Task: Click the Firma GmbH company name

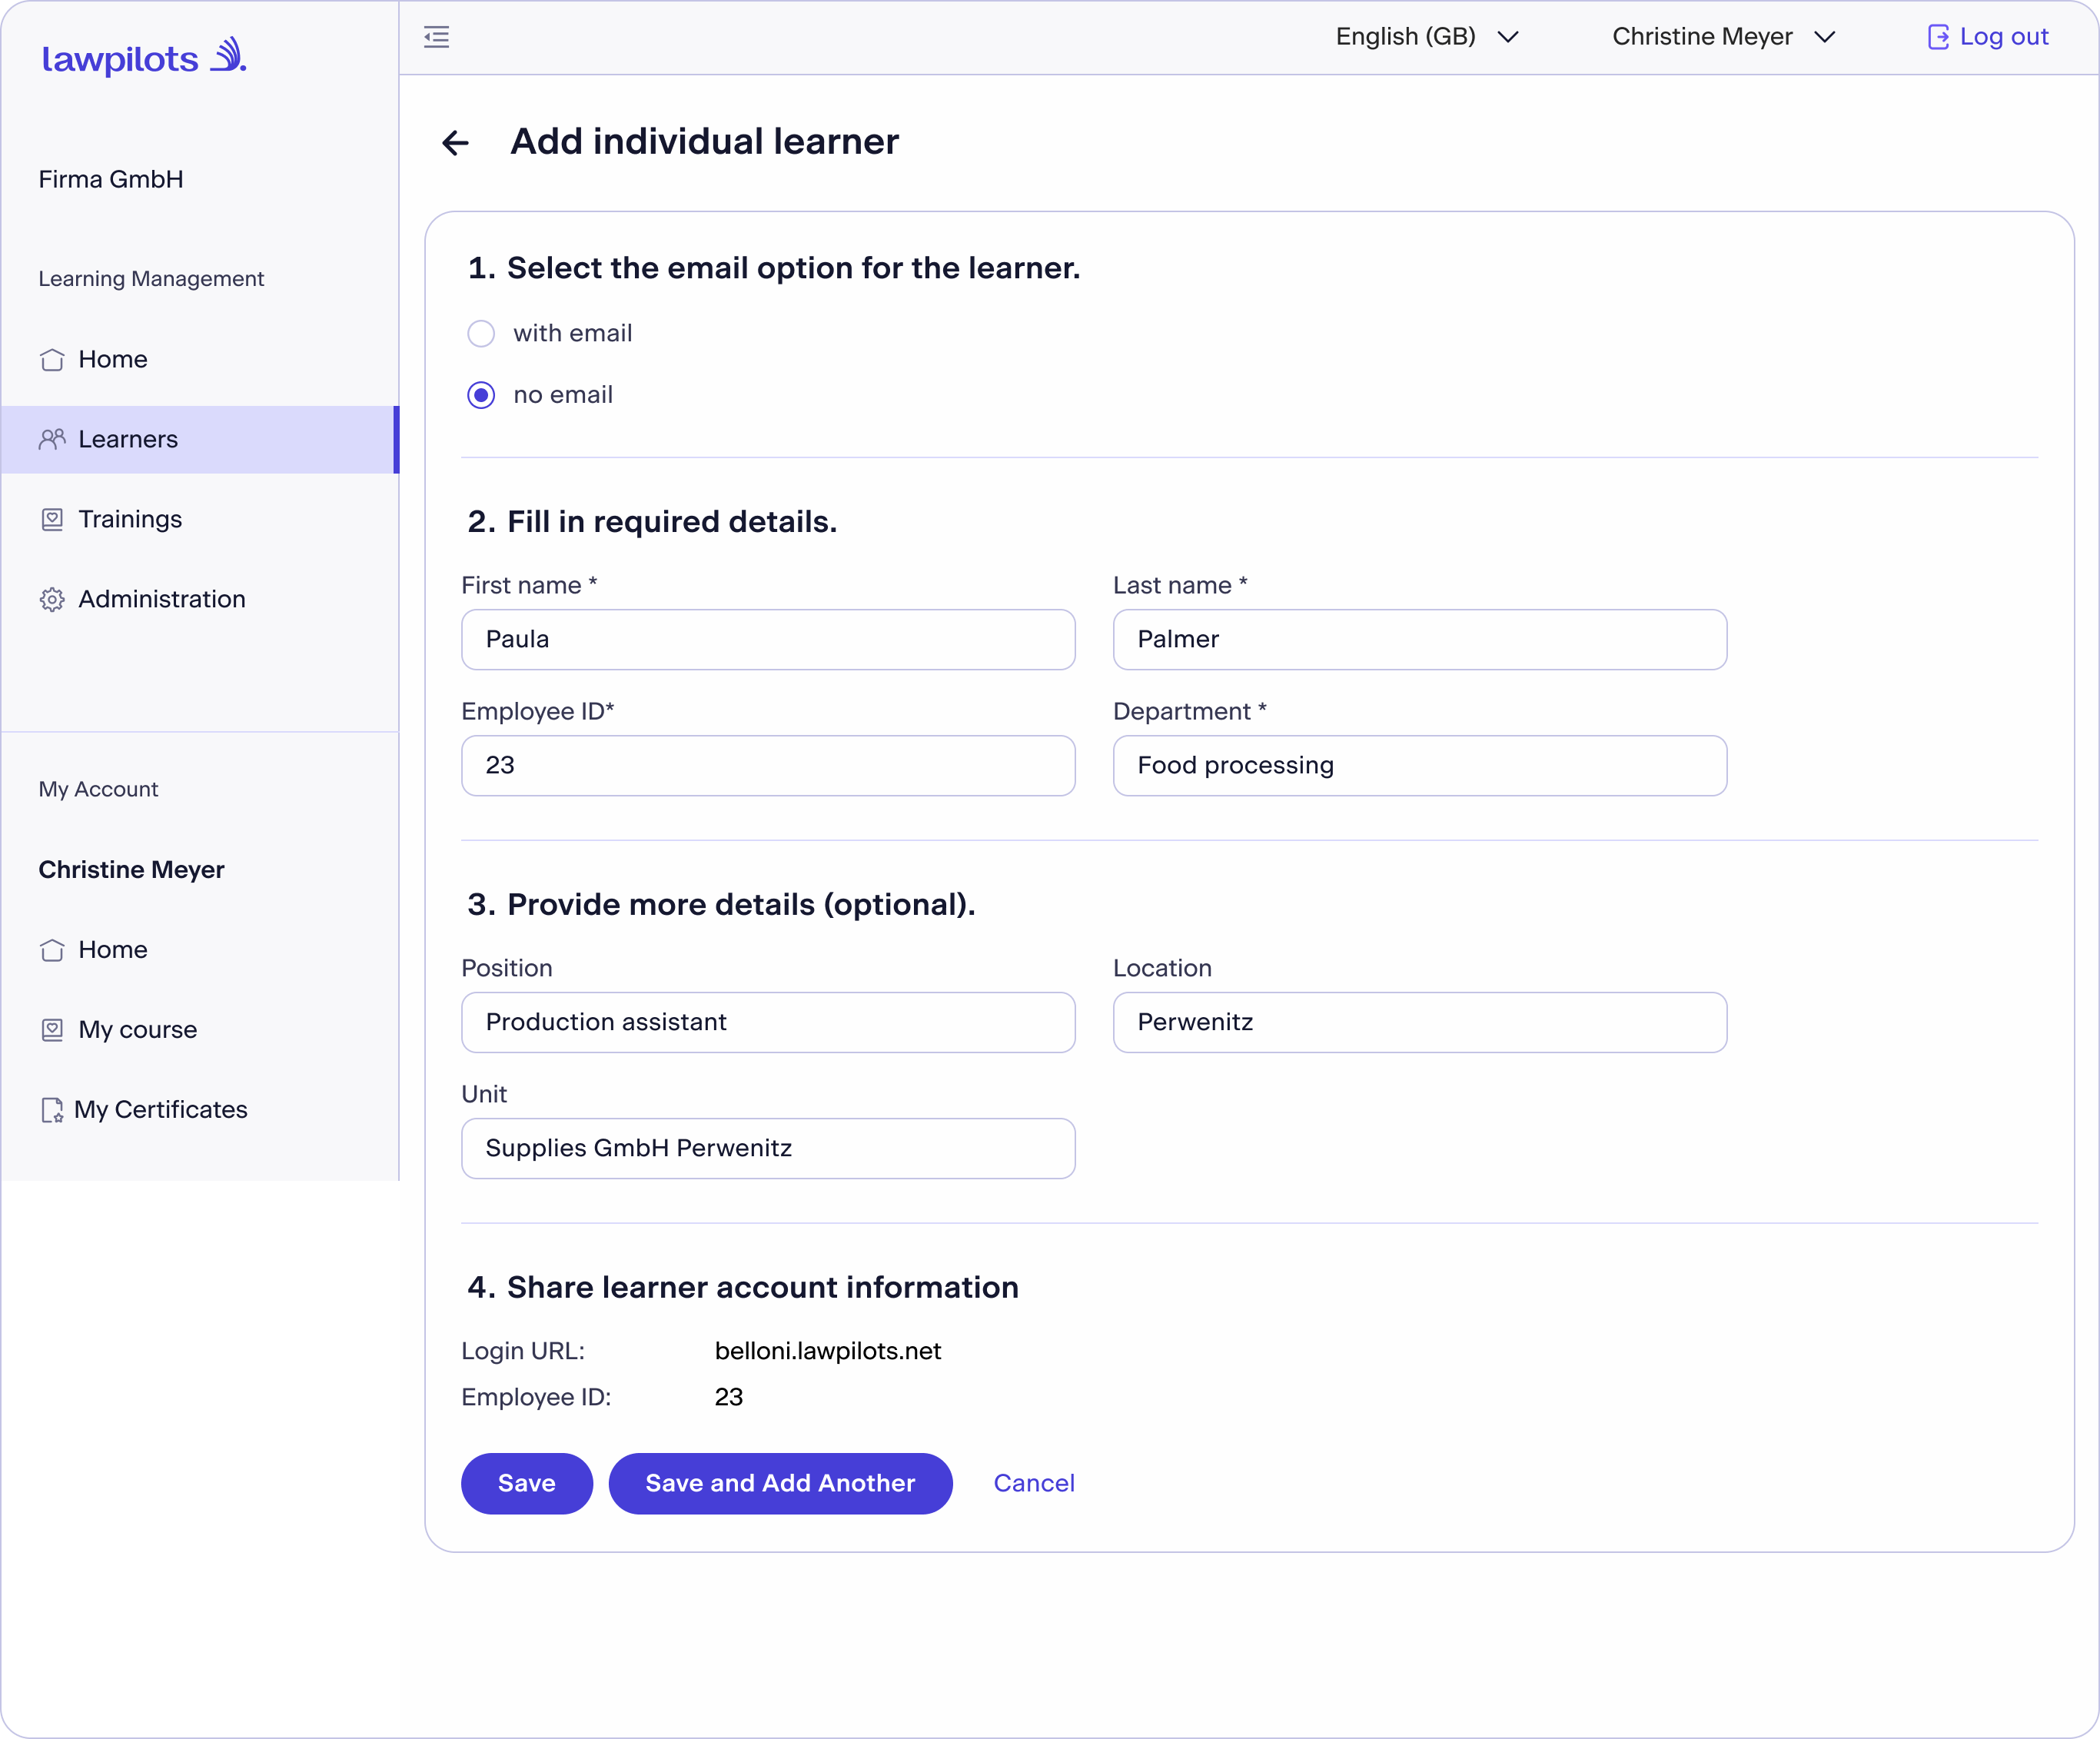Action: [x=111, y=179]
